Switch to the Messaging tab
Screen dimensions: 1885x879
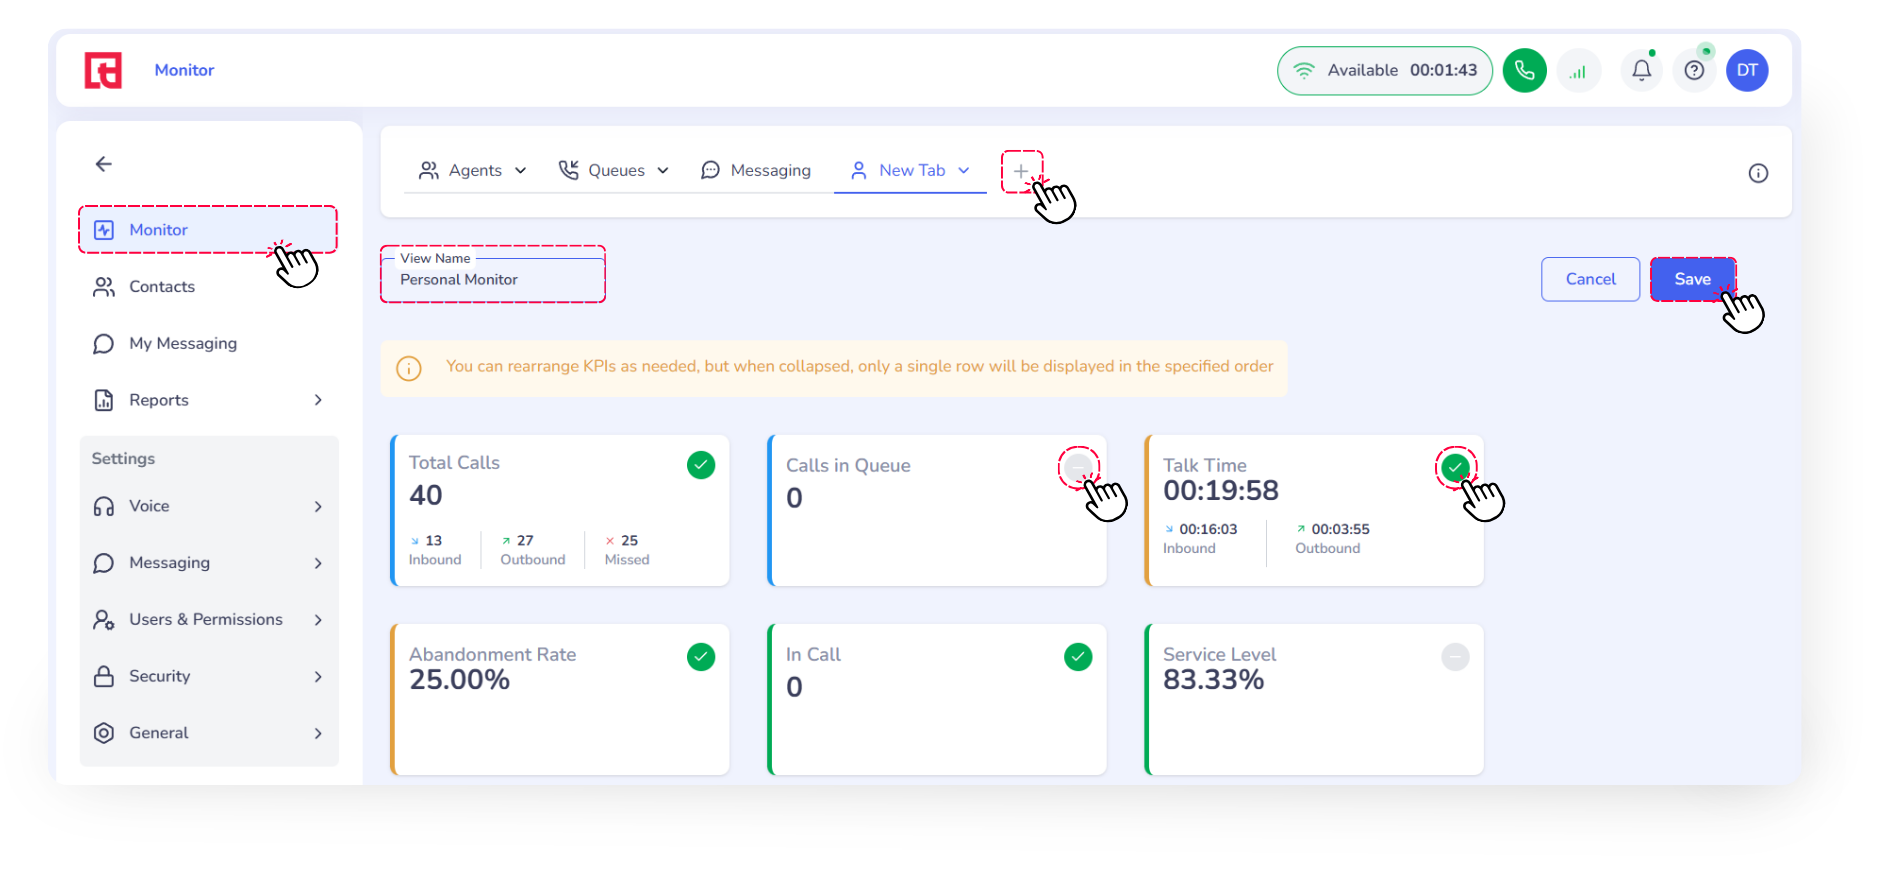(x=756, y=171)
